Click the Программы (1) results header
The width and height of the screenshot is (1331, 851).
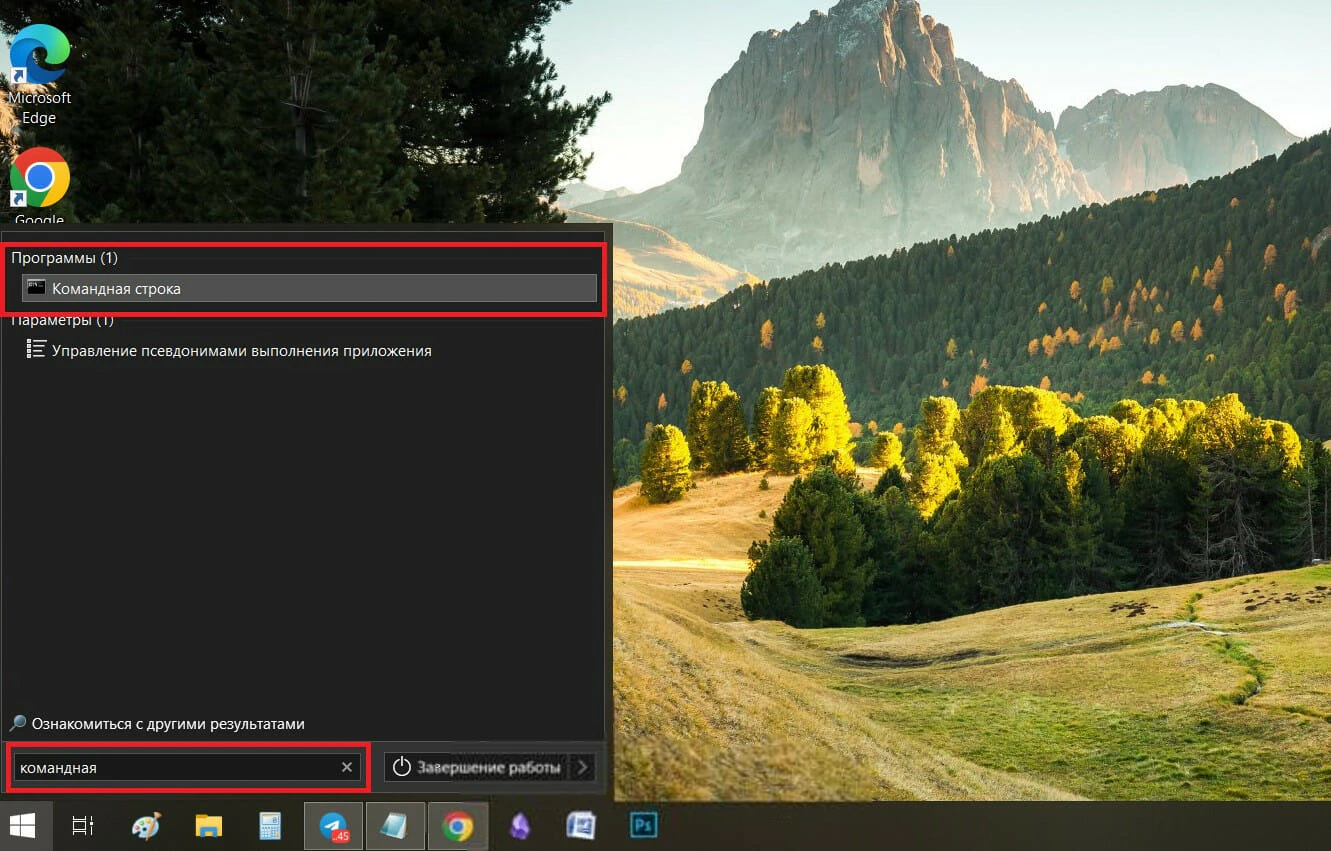tap(64, 258)
